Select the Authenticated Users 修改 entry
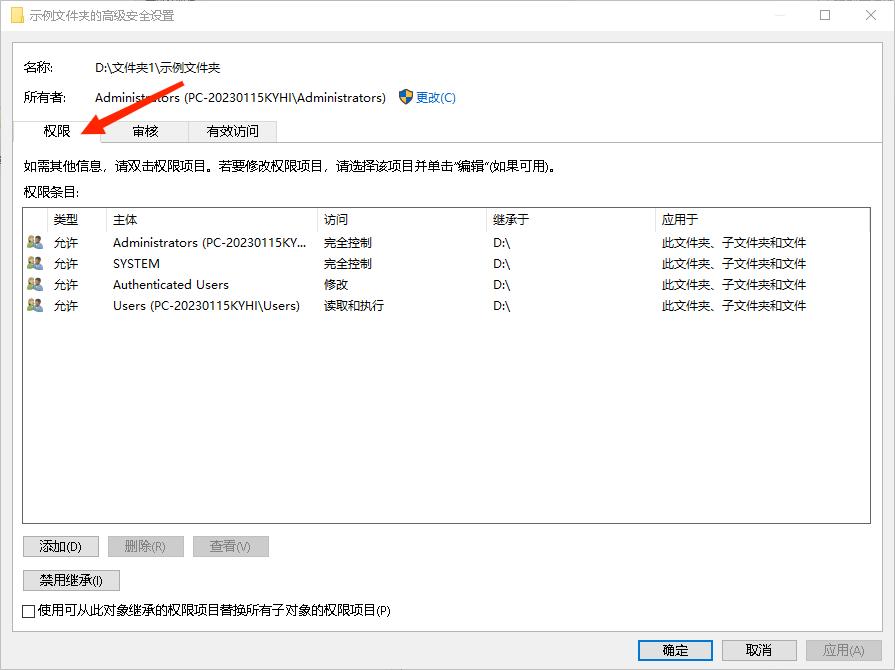Viewport: 895px width, 670px height. click(200, 284)
